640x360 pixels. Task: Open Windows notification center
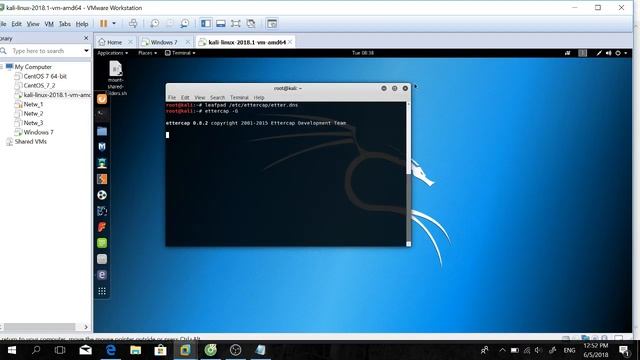point(624,350)
